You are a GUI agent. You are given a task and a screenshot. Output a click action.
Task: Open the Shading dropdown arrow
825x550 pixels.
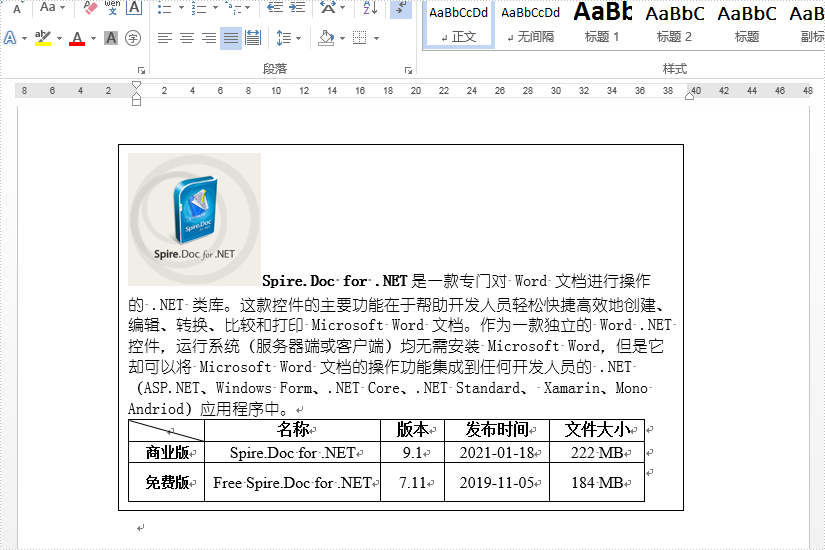tap(342, 38)
